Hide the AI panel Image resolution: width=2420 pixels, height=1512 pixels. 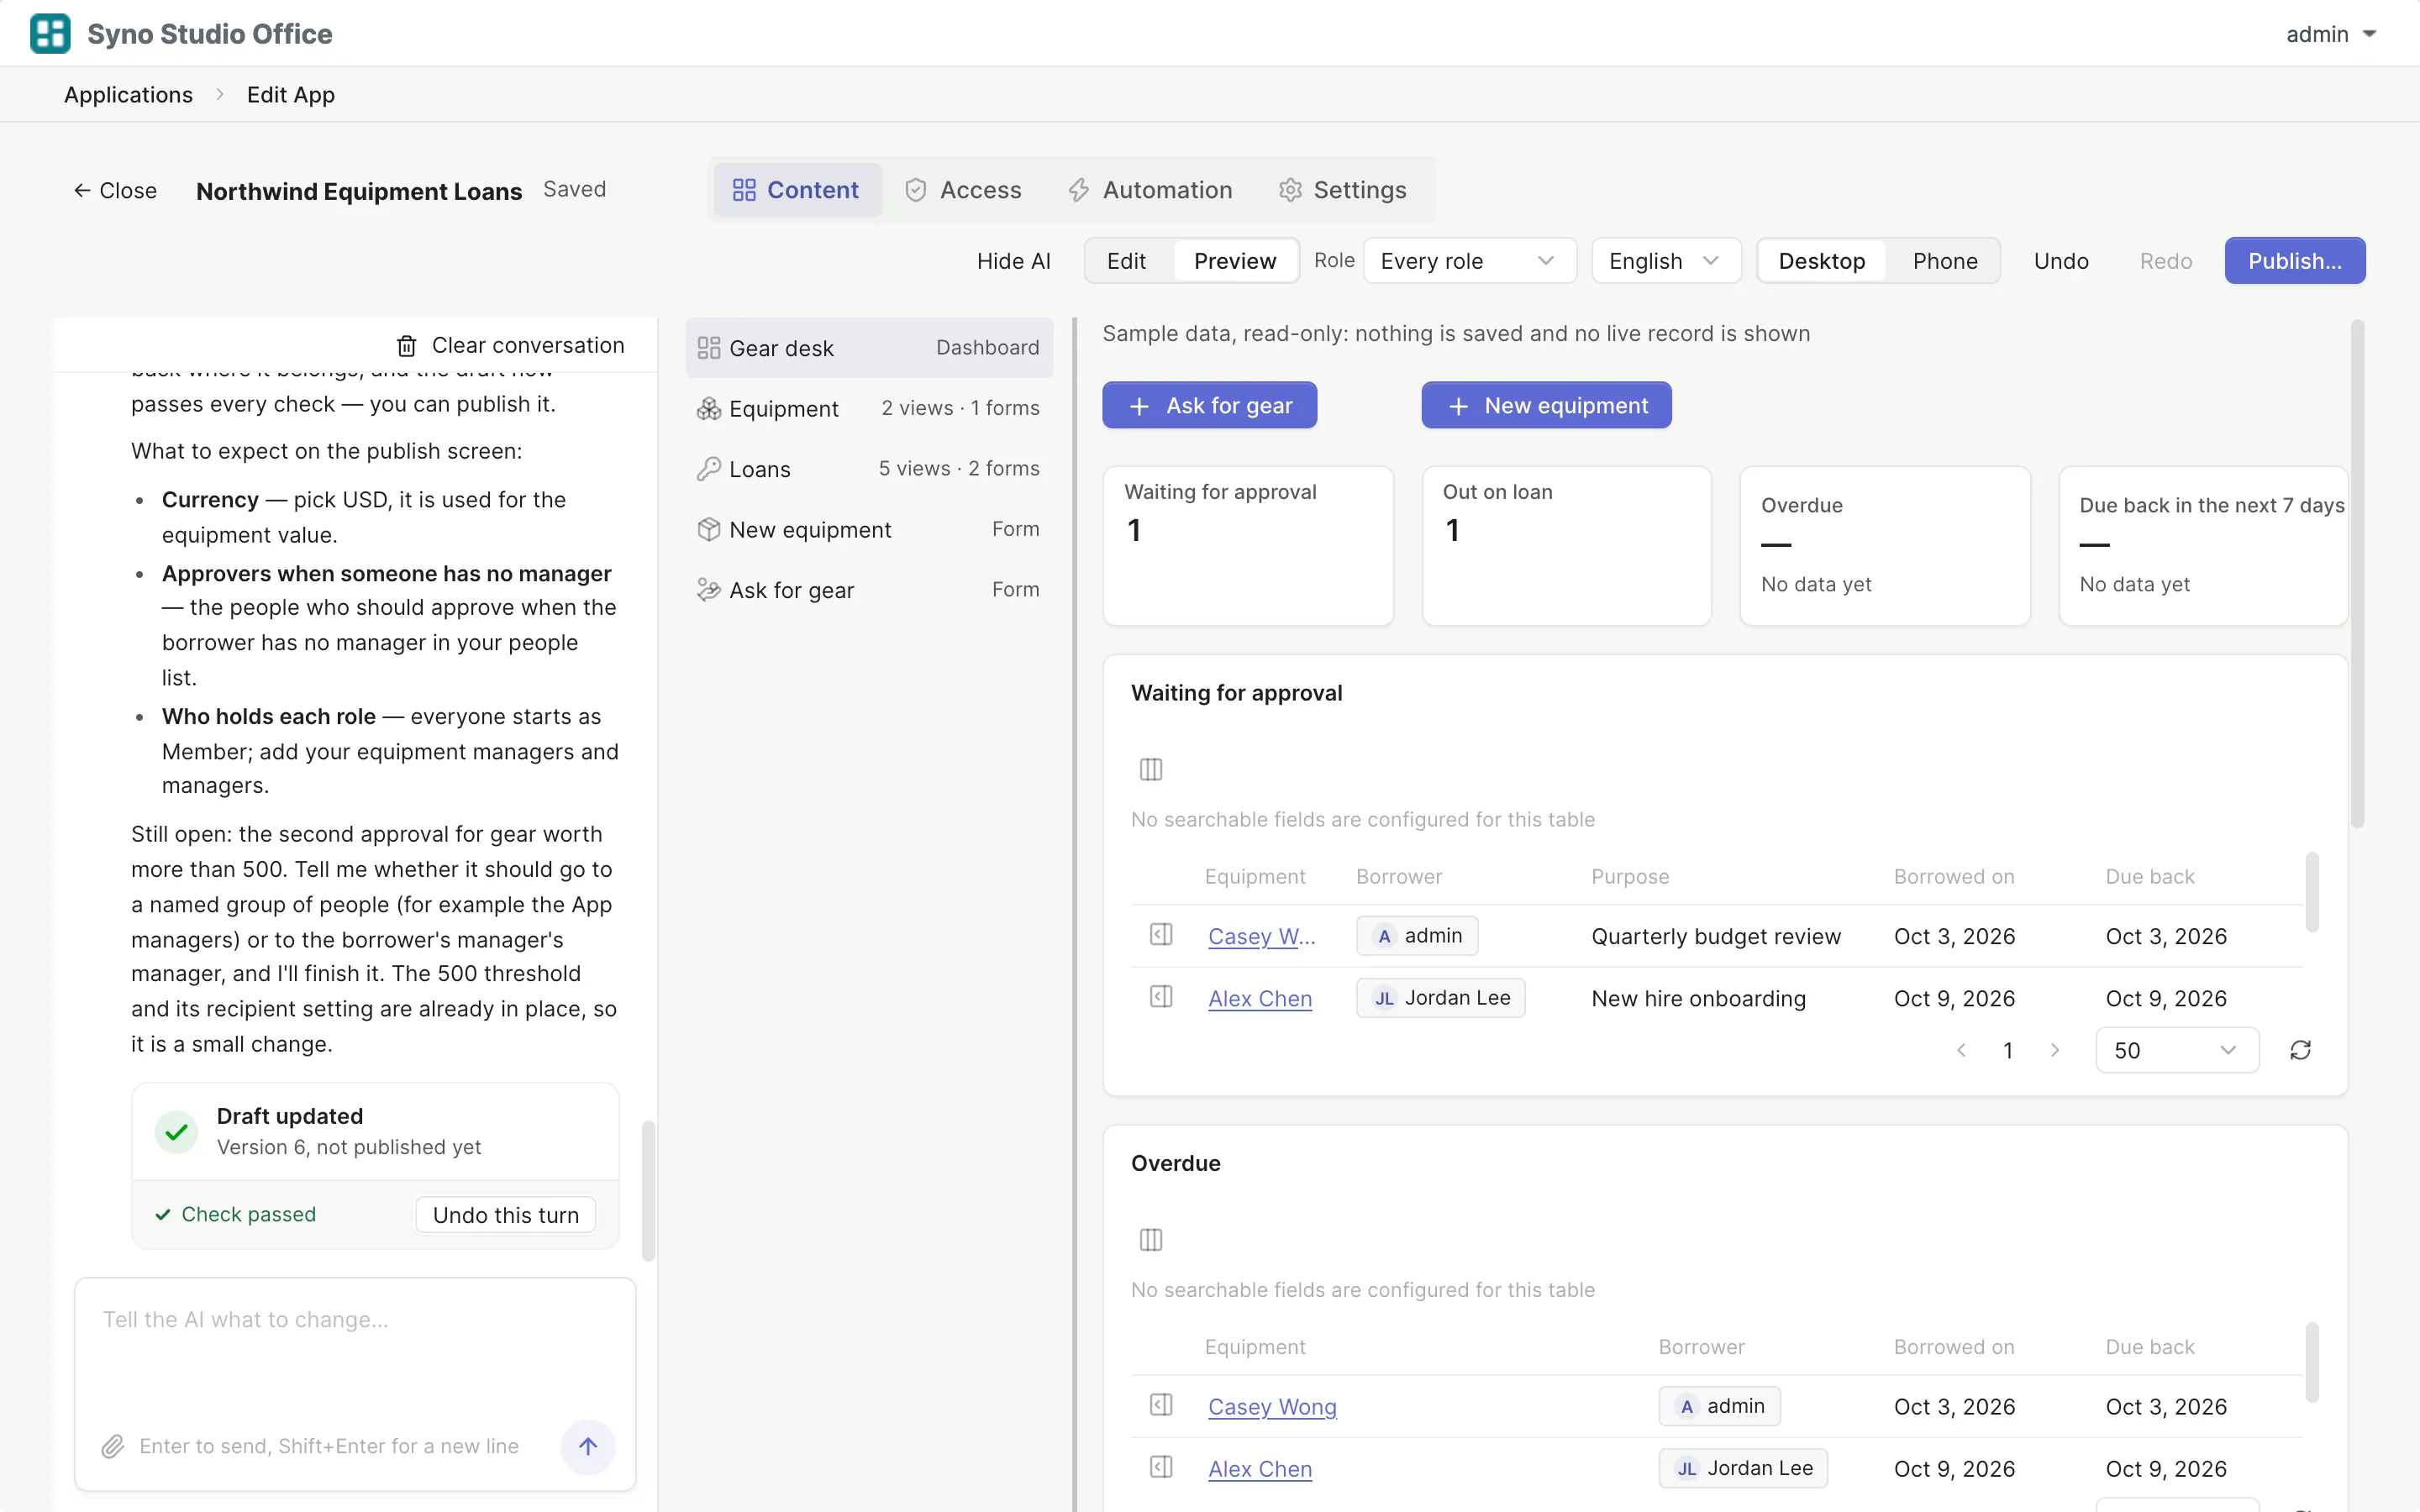[1013, 261]
